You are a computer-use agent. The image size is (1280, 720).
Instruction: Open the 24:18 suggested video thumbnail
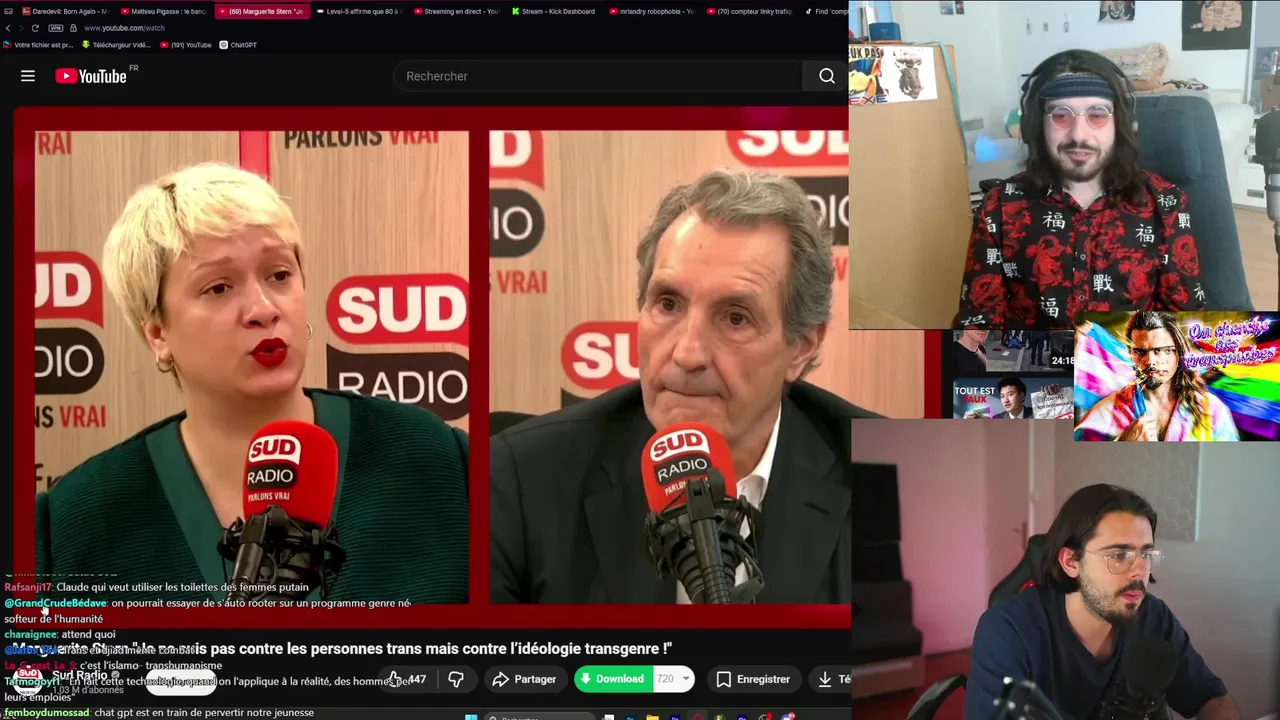coord(1012,351)
